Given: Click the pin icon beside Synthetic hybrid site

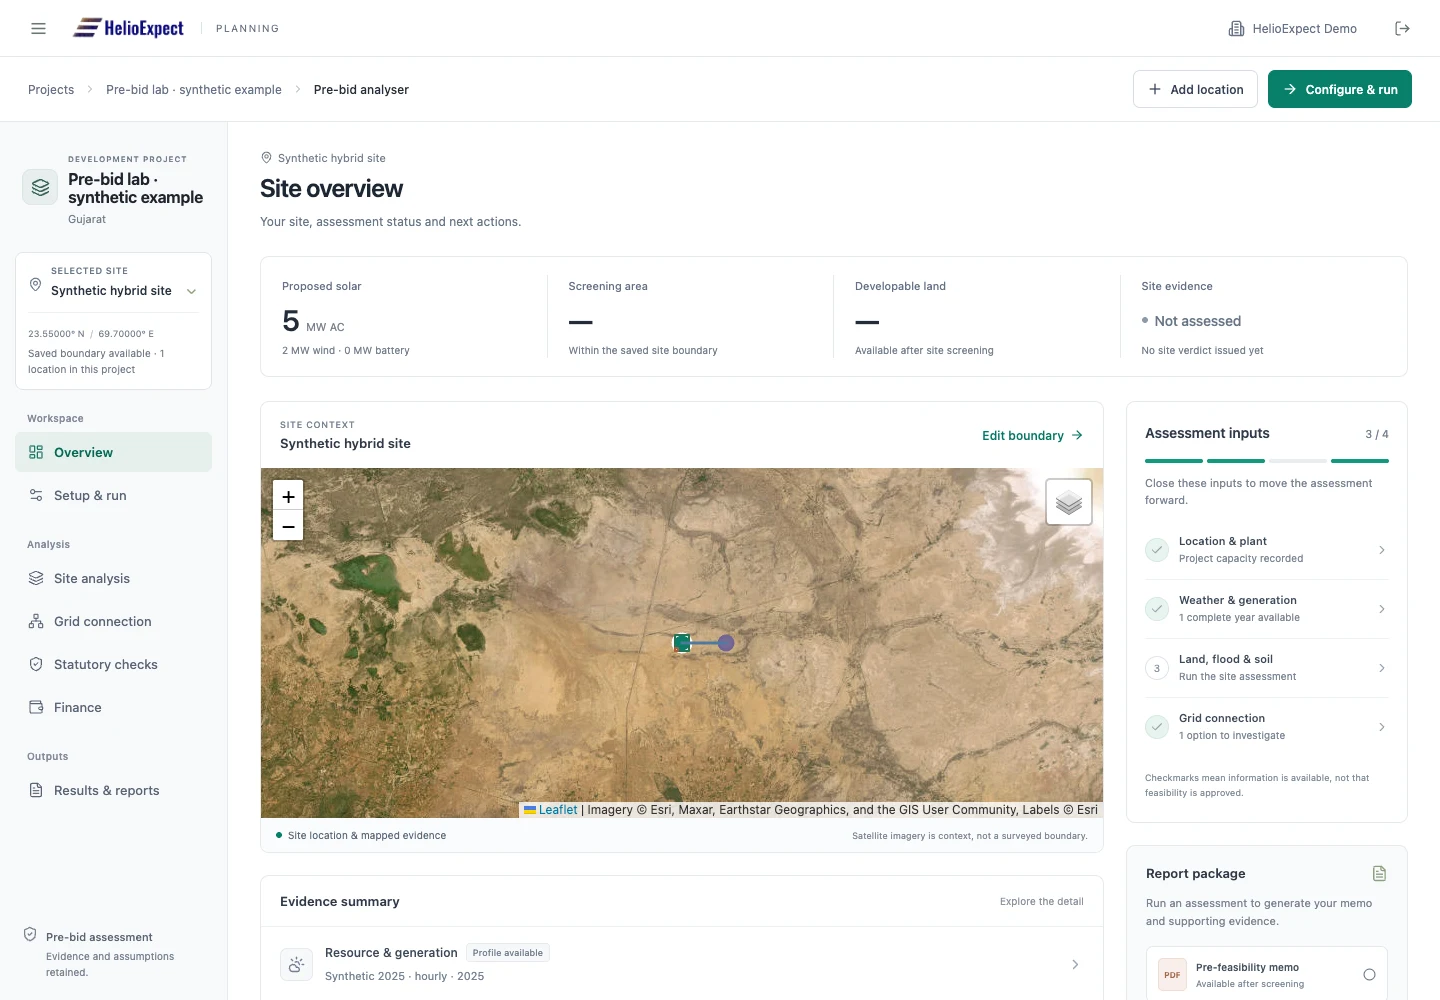Looking at the screenshot, I should click(x=266, y=158).
